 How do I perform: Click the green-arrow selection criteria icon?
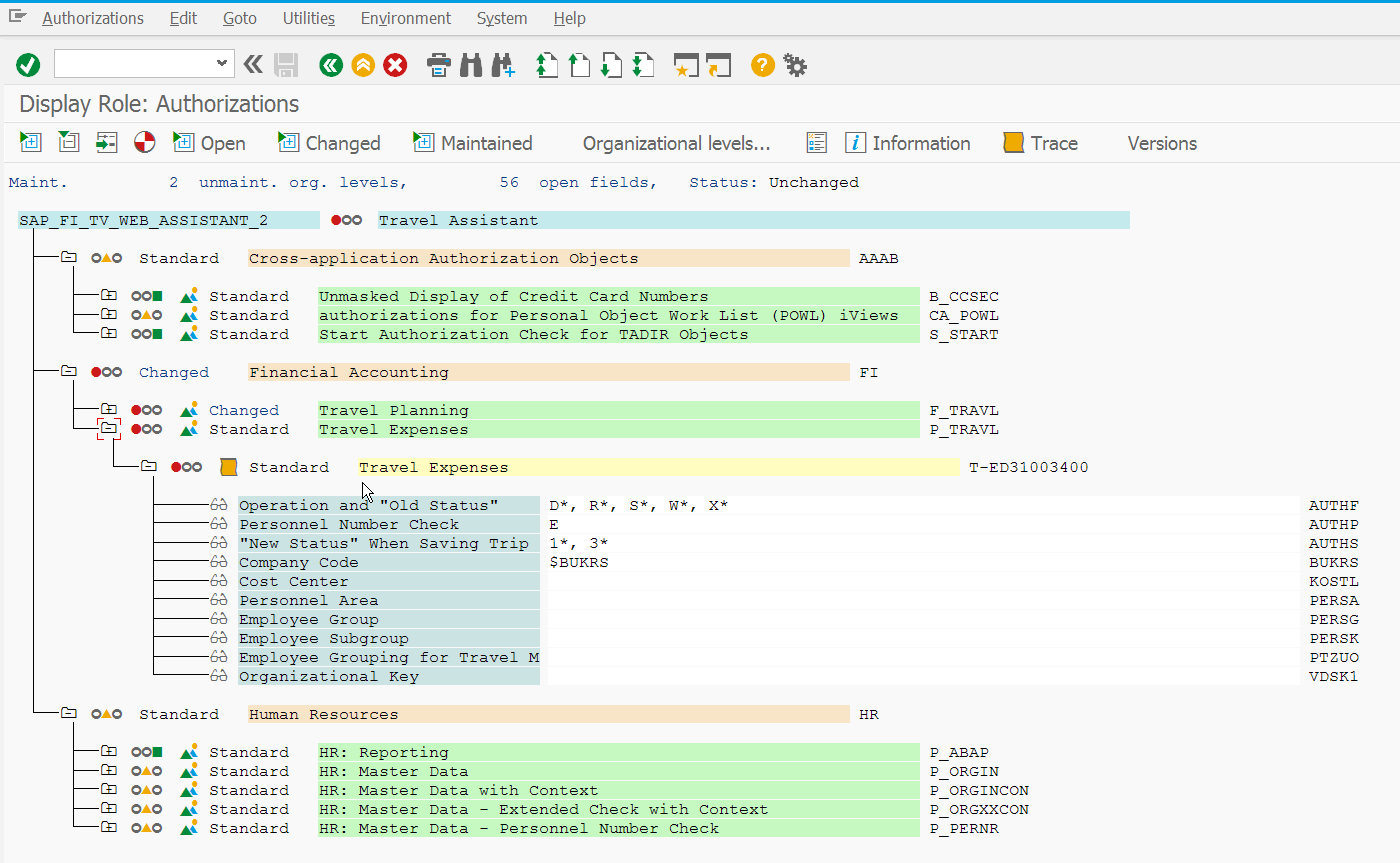point(107,143)
